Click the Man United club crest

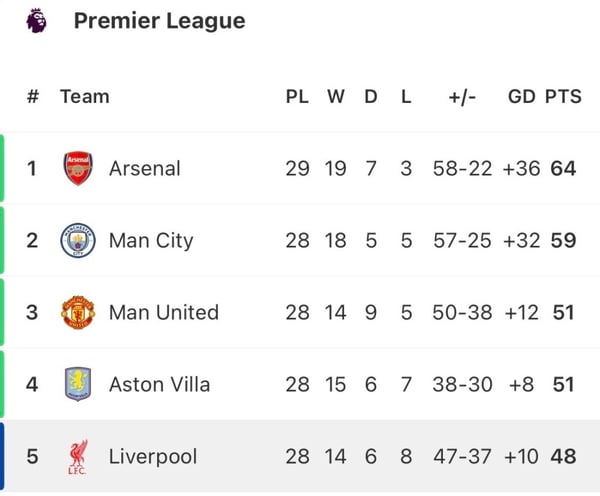(x=78, y=312)
